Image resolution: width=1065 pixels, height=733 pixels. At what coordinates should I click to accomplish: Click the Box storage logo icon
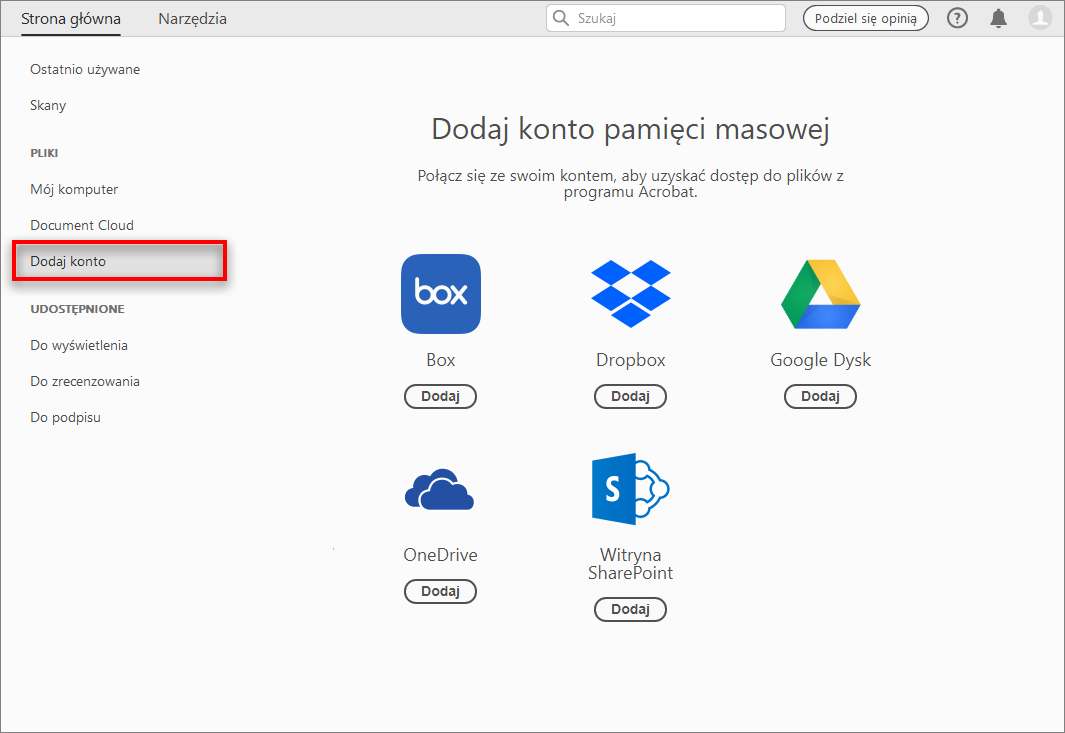click(x=440, y=294)
